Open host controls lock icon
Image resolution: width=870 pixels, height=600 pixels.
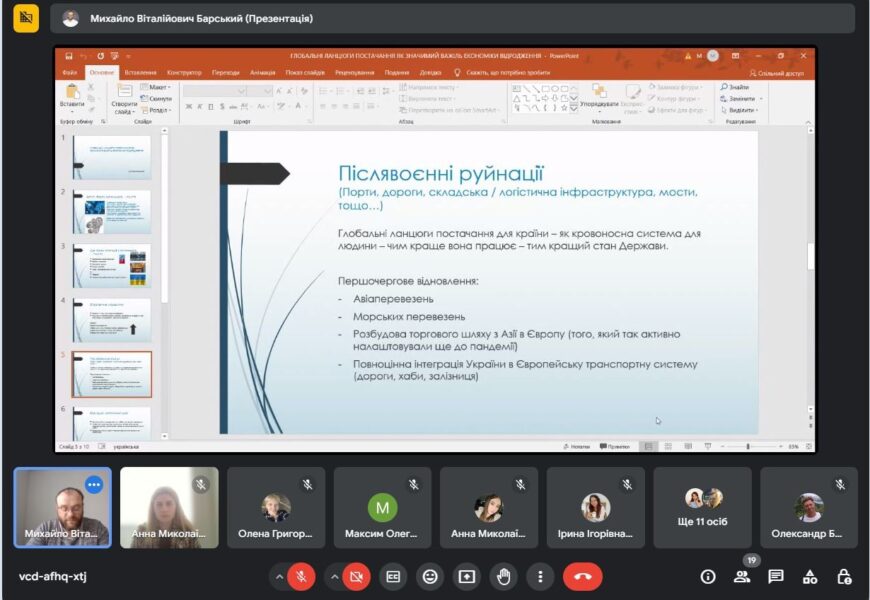pos(844,576)
